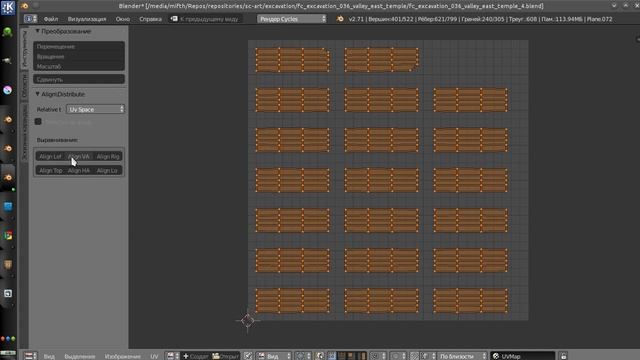Click the Сдвинуть button

click(x=79, y=80)
